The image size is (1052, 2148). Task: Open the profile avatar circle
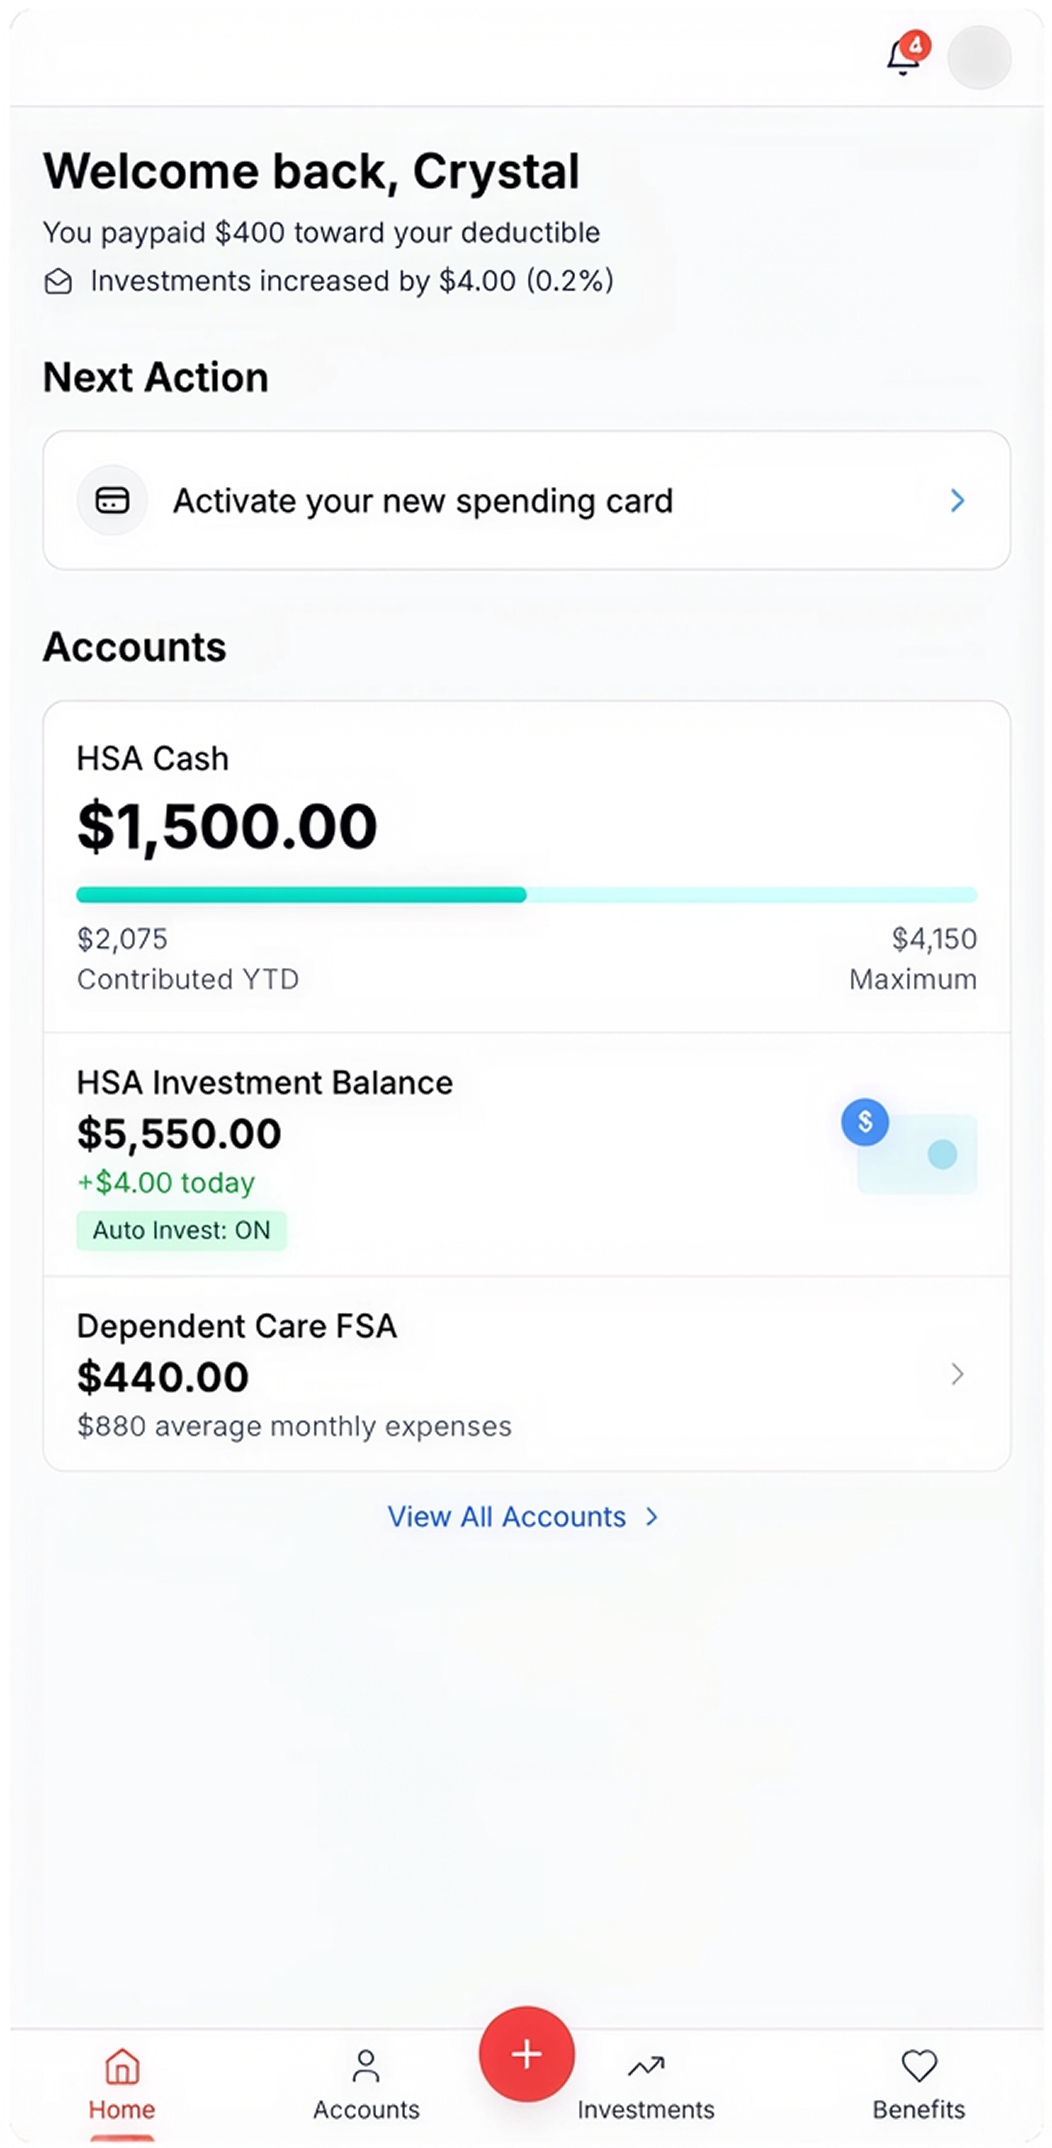[979, 58]
